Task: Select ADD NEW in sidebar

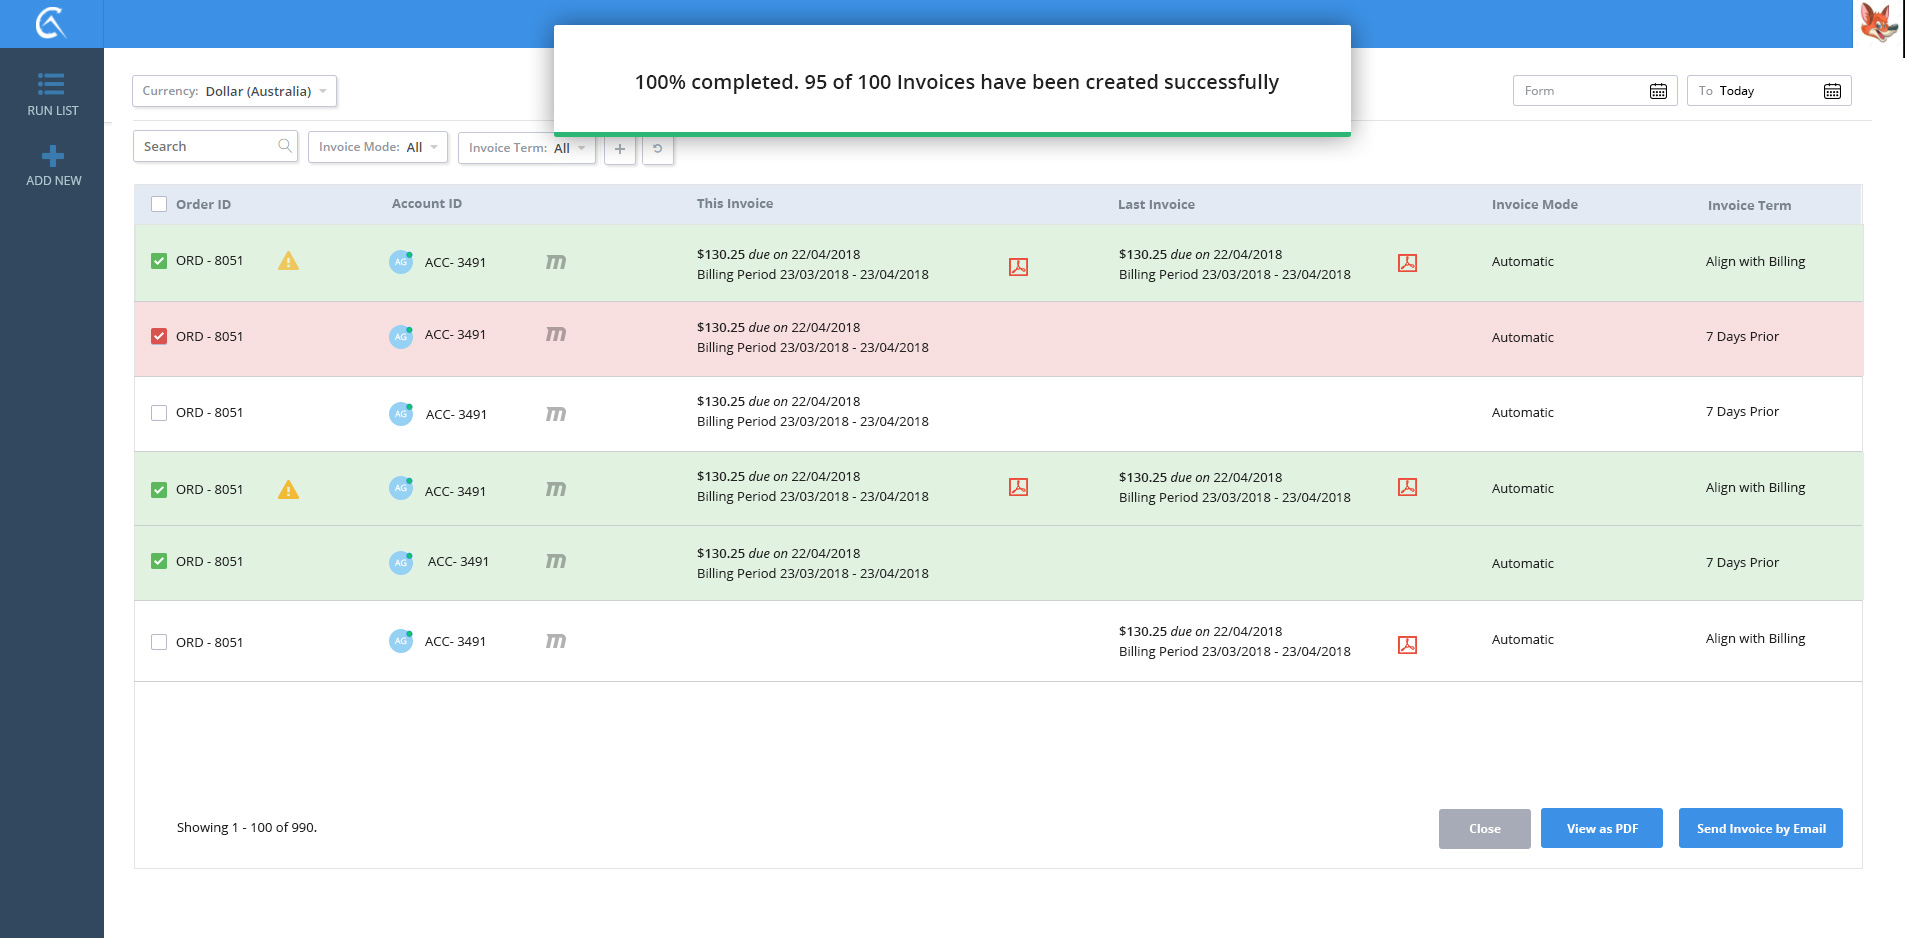Action: pyautogui.click(x=53, y=165)
